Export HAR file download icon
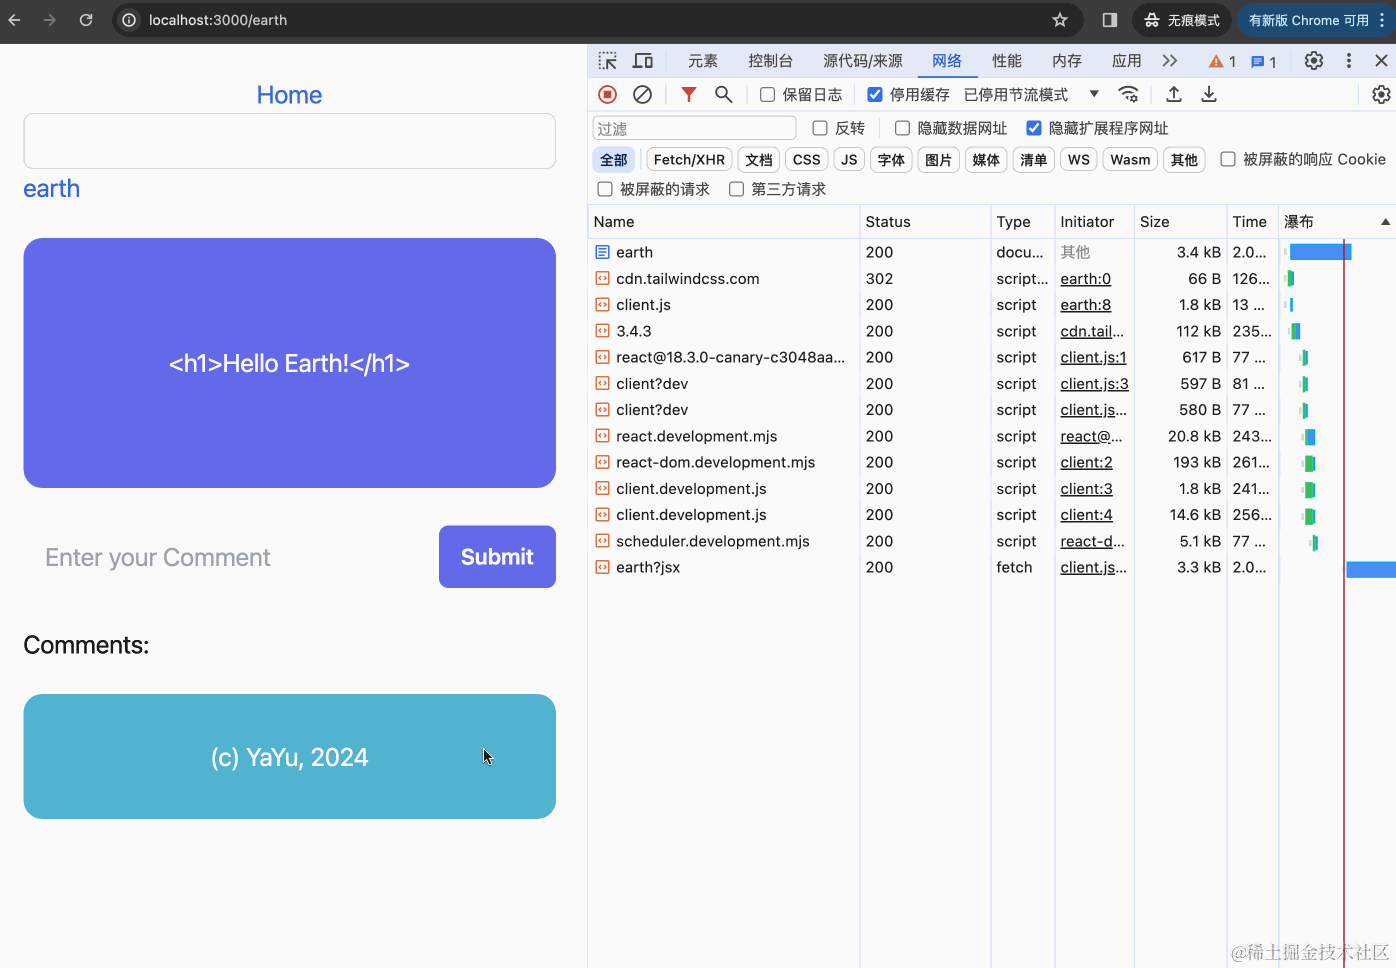This screenshot has height=968, width=1396. 1208,93
